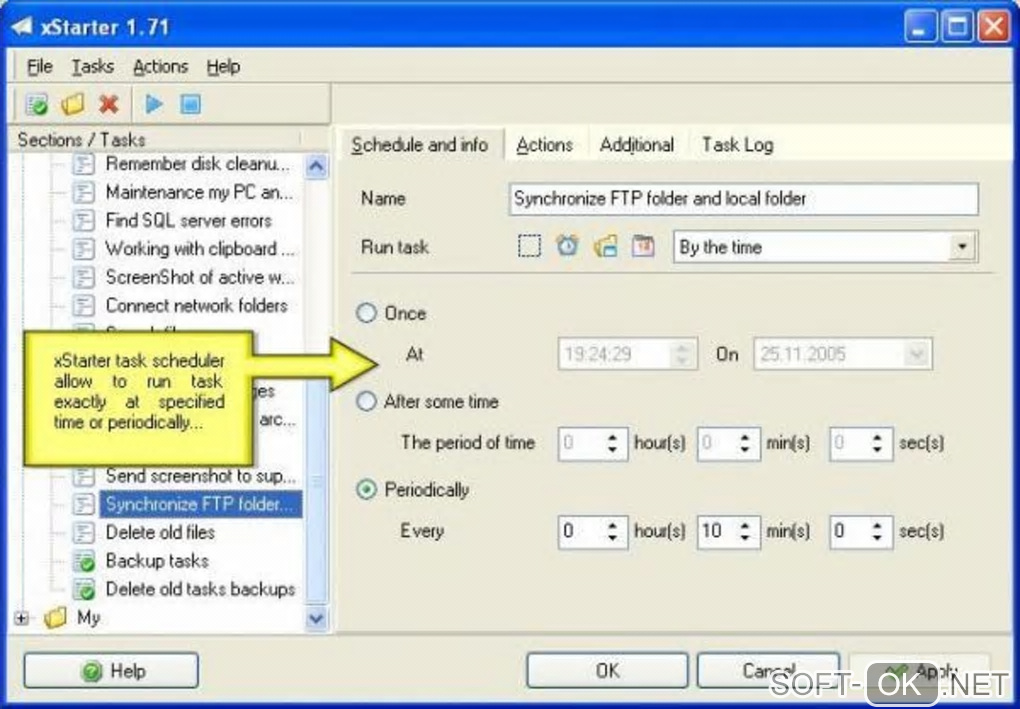Adjust the Every min(s) spinner showing 10

745,531
